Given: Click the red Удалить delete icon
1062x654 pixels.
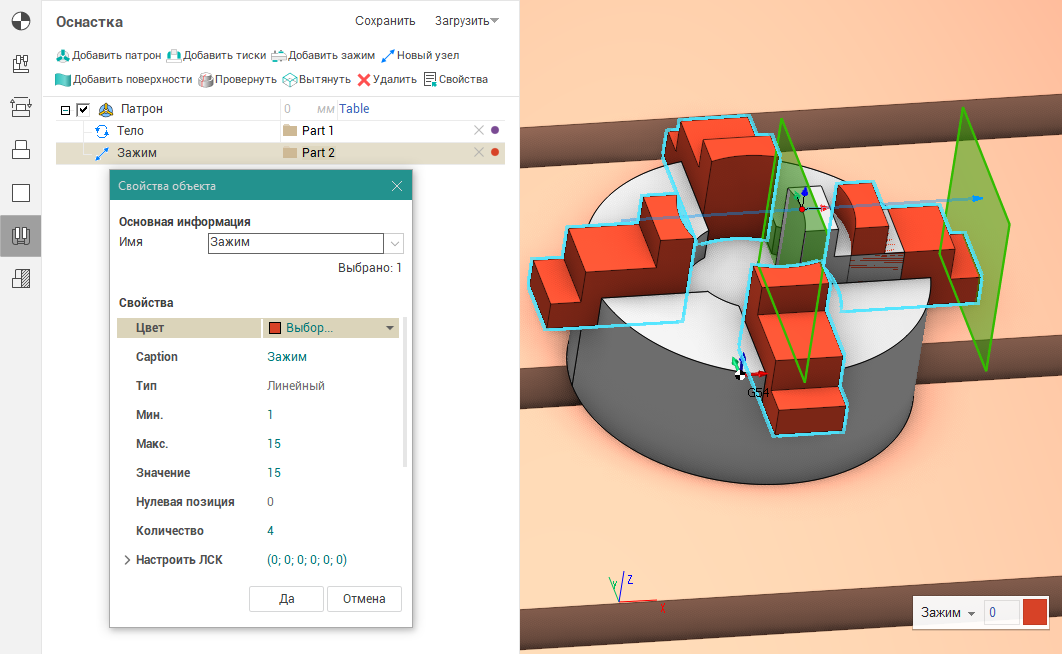Looking at the screenshot, I should 364,80.
